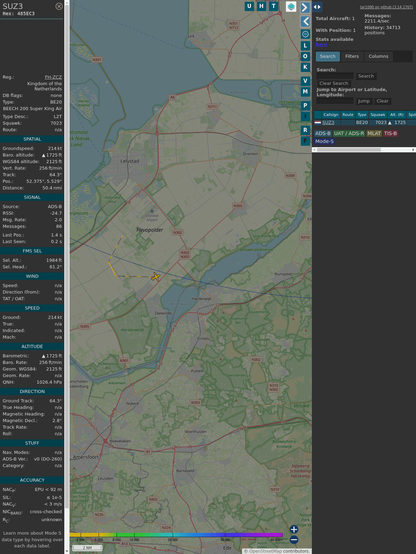Open the stats 'here' link

321,45
